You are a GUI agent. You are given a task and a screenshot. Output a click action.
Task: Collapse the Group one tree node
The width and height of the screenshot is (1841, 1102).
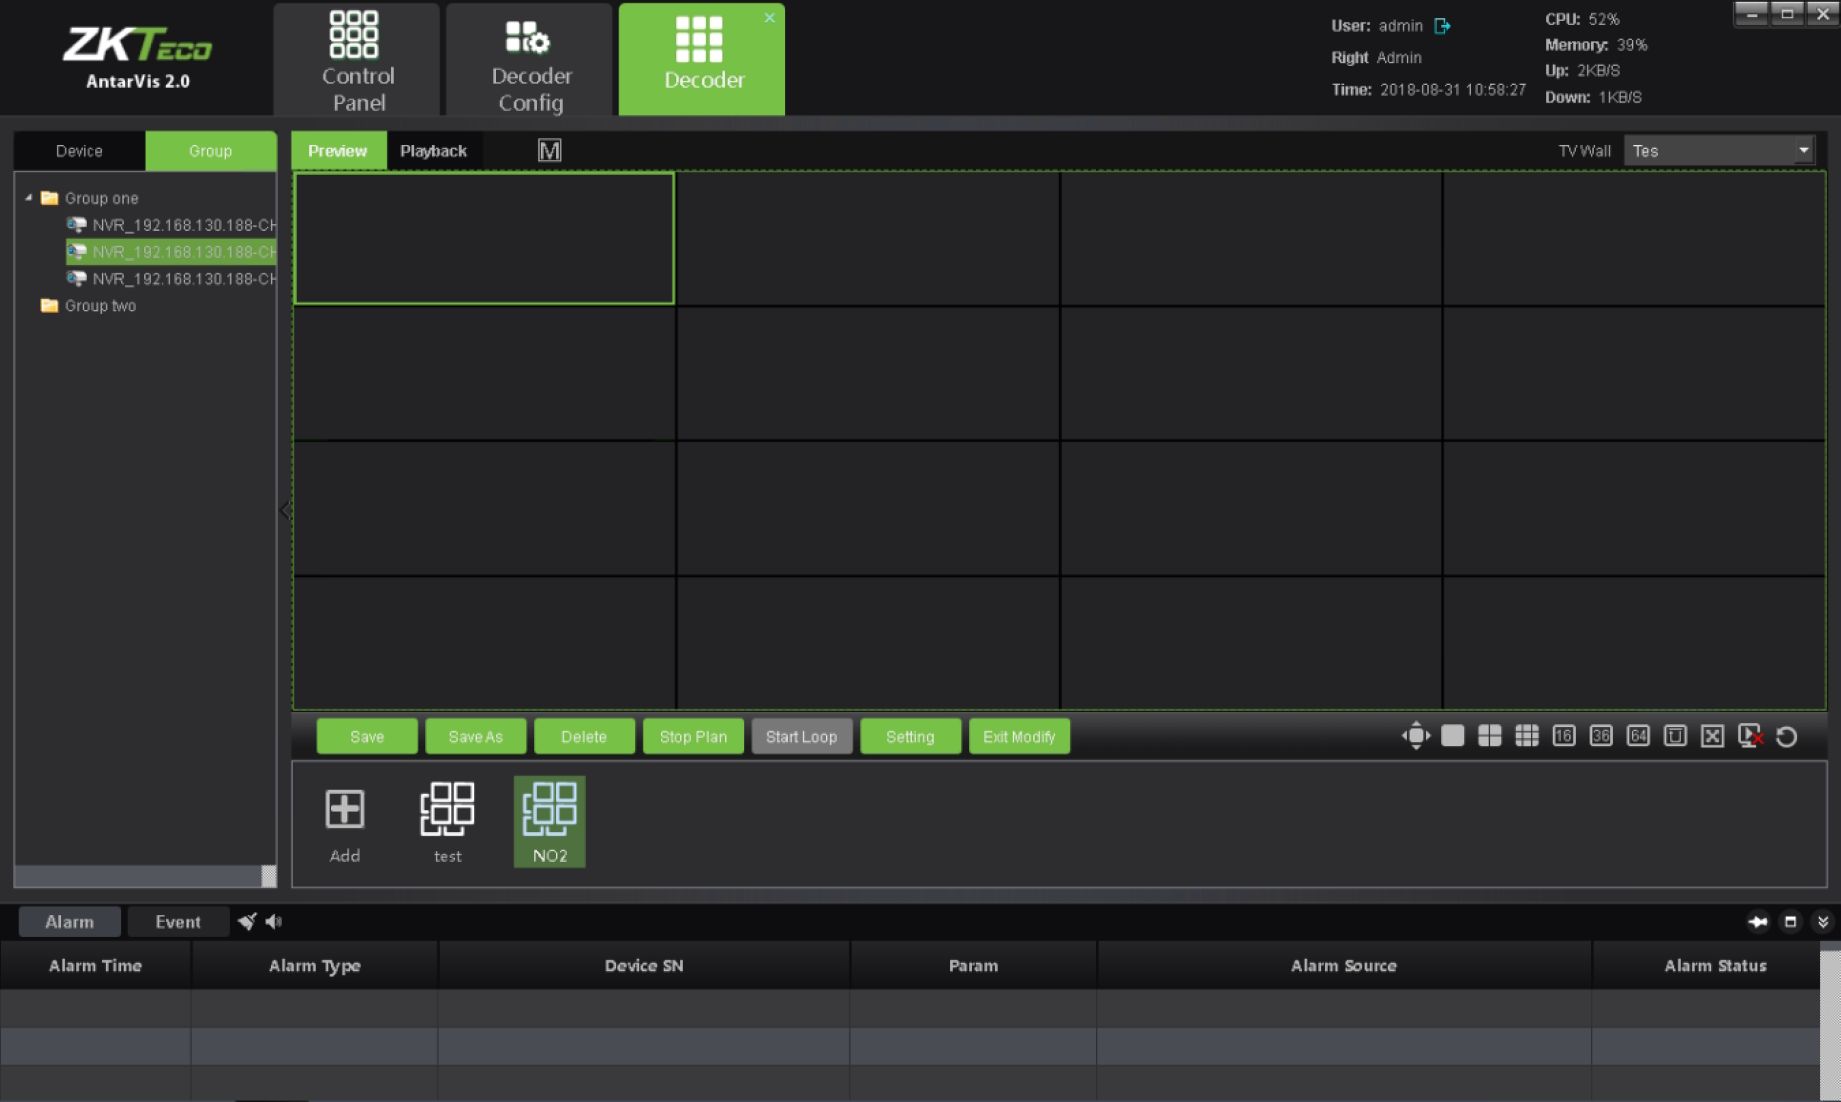pyautogui.click(x=29, y=198)
